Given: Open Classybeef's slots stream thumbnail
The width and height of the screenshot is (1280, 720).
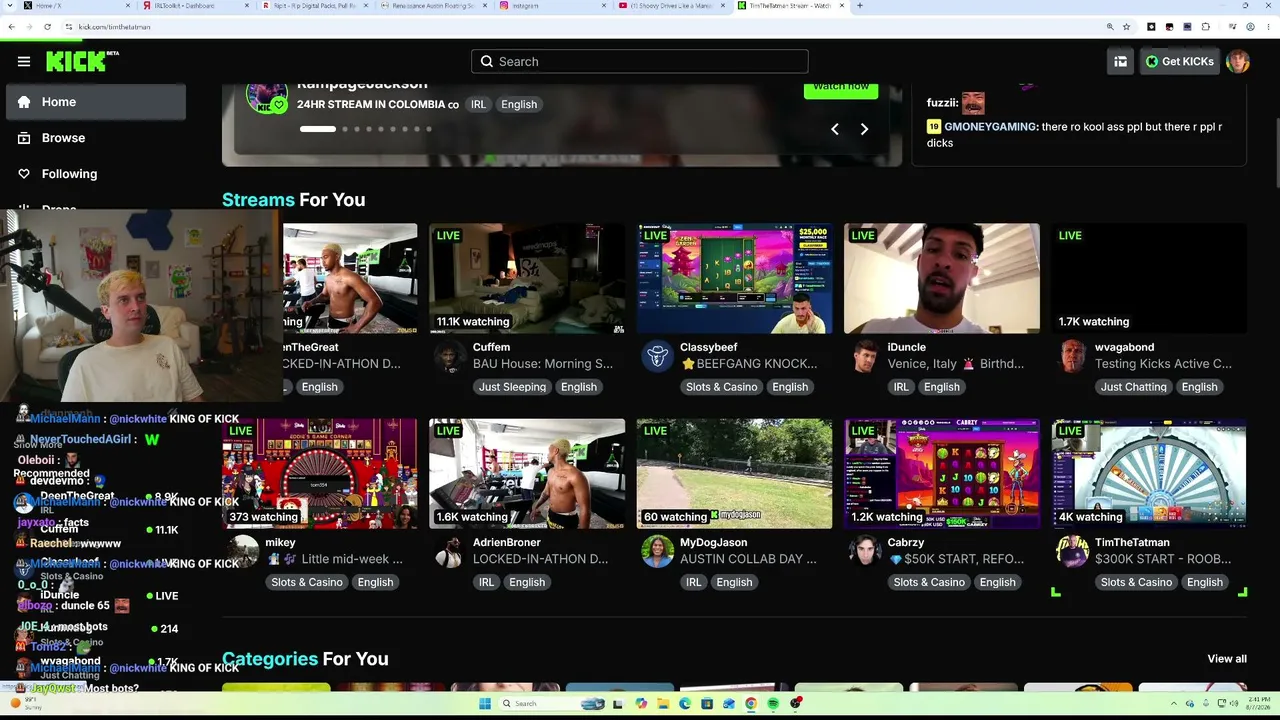Looking at the screenshot, I should point(735,278).
